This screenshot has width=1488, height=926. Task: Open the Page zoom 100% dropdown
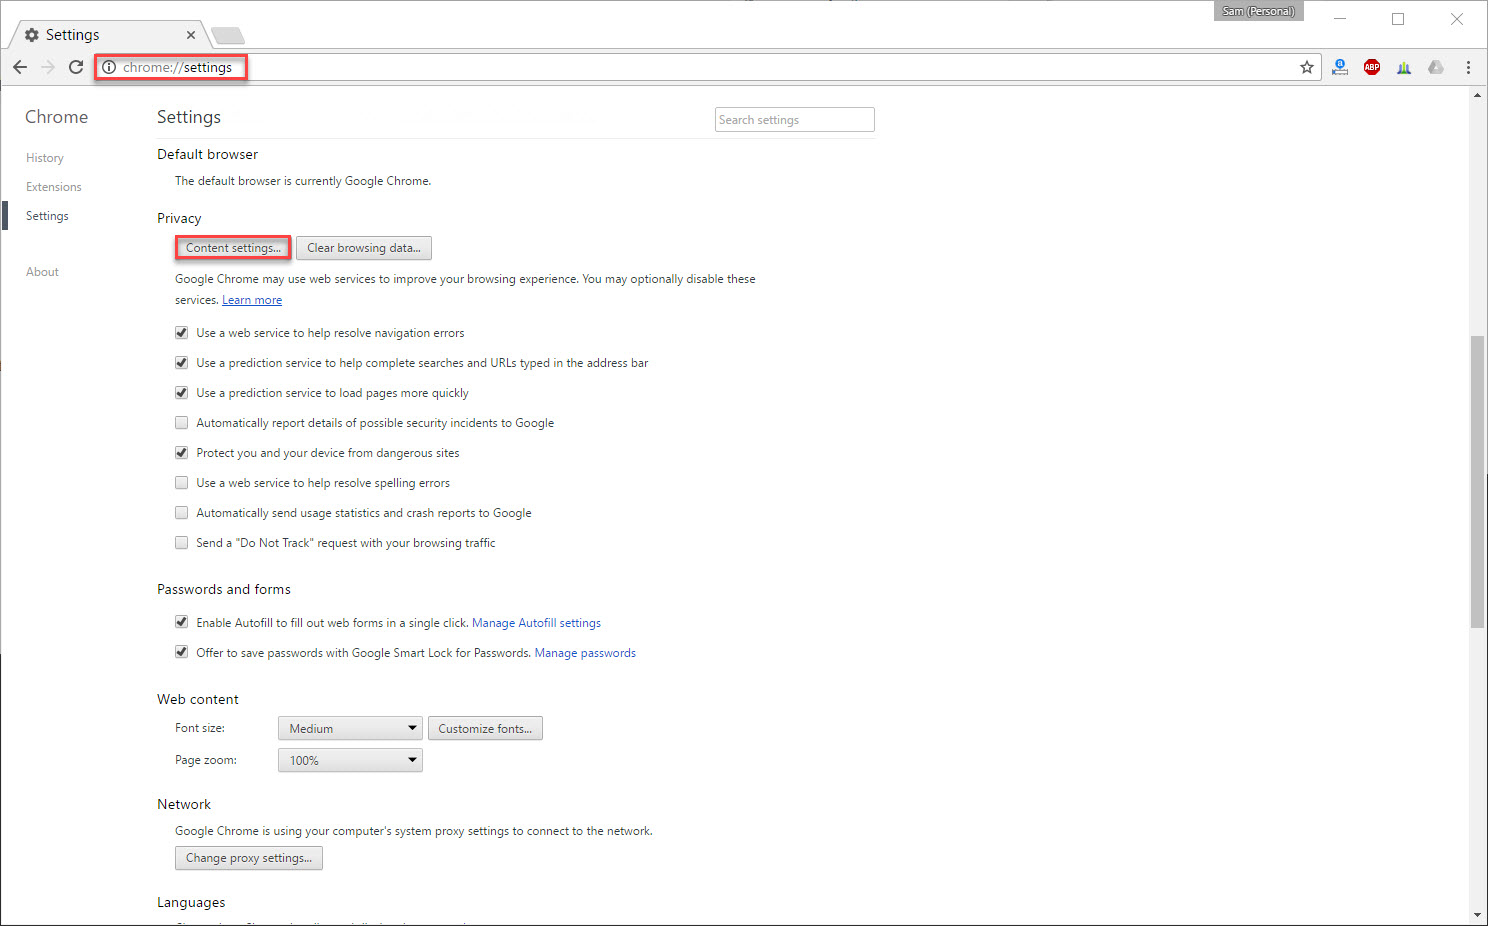pyautogui.click(x=350, y=761)
